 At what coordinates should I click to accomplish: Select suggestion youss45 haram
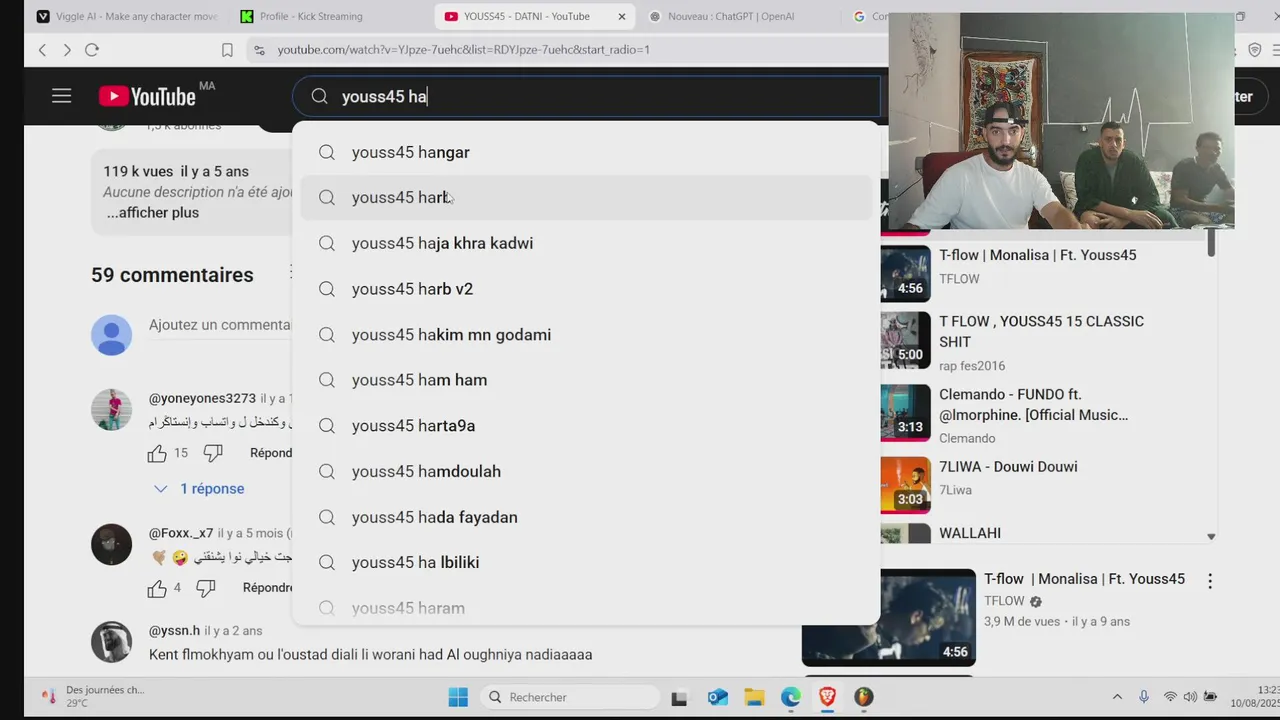[x=585, y=608]
